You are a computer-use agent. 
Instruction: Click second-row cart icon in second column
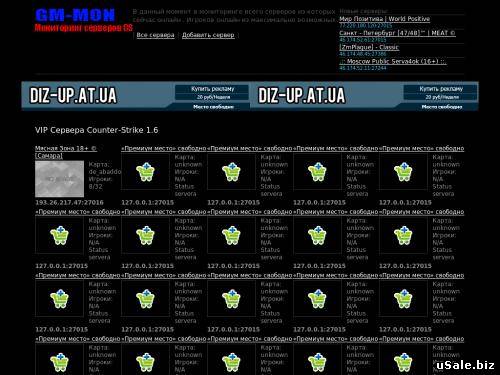146,235
